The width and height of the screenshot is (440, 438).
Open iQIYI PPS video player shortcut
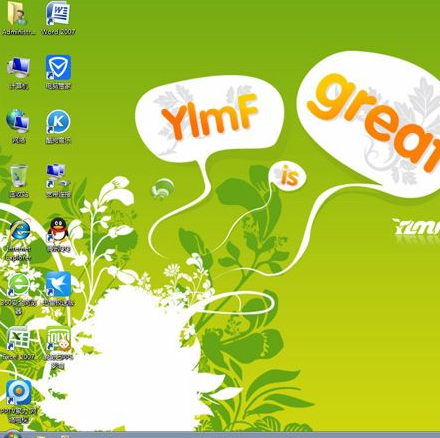(x=58, y=348)
